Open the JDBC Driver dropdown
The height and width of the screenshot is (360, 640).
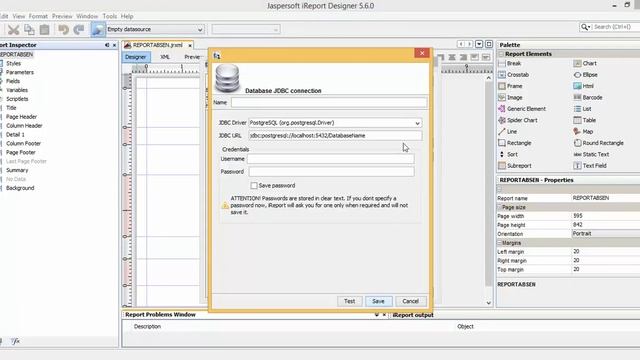click(417, 123)
